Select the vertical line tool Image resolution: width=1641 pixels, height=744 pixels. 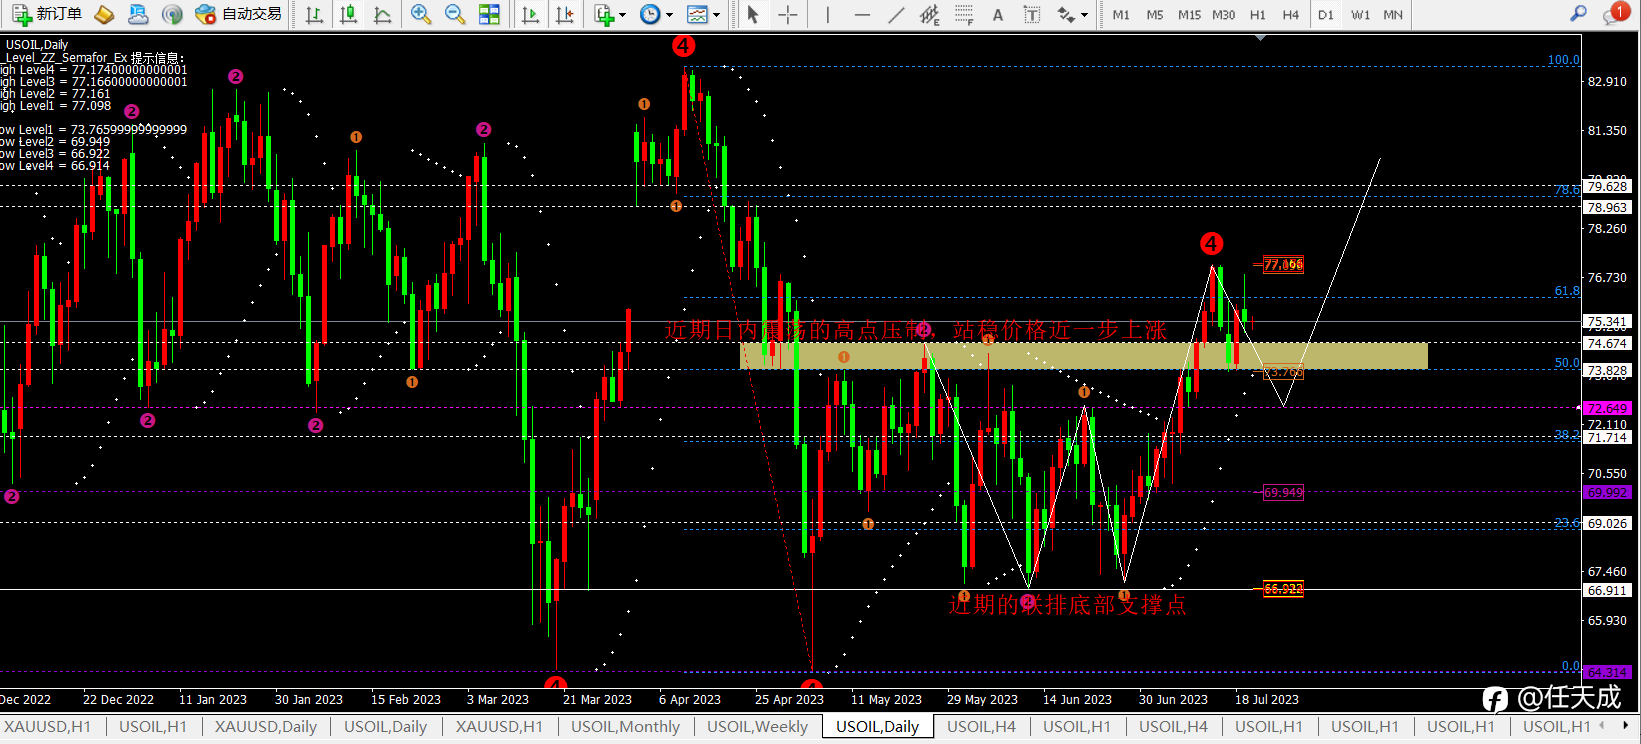pyautogui.click(x=827, y=14)
